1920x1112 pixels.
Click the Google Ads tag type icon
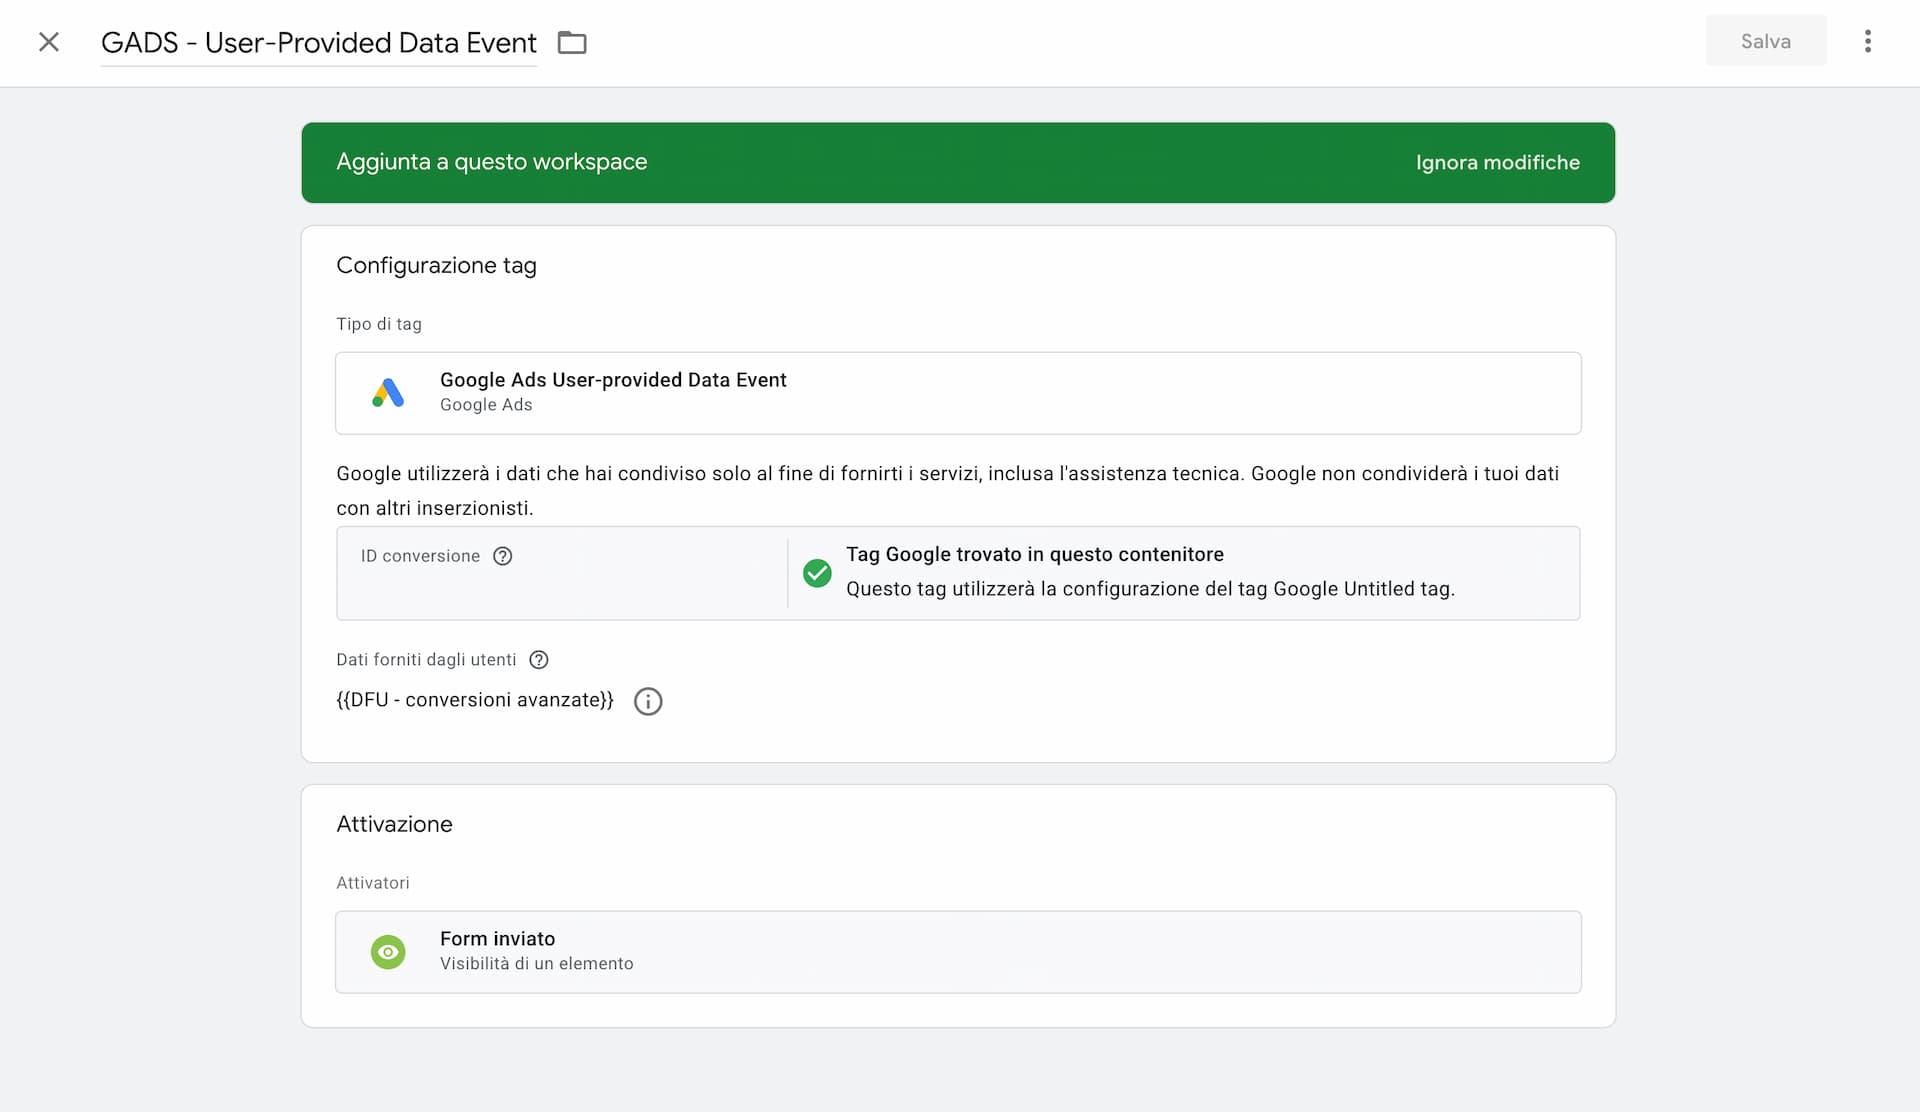(388, 392)
